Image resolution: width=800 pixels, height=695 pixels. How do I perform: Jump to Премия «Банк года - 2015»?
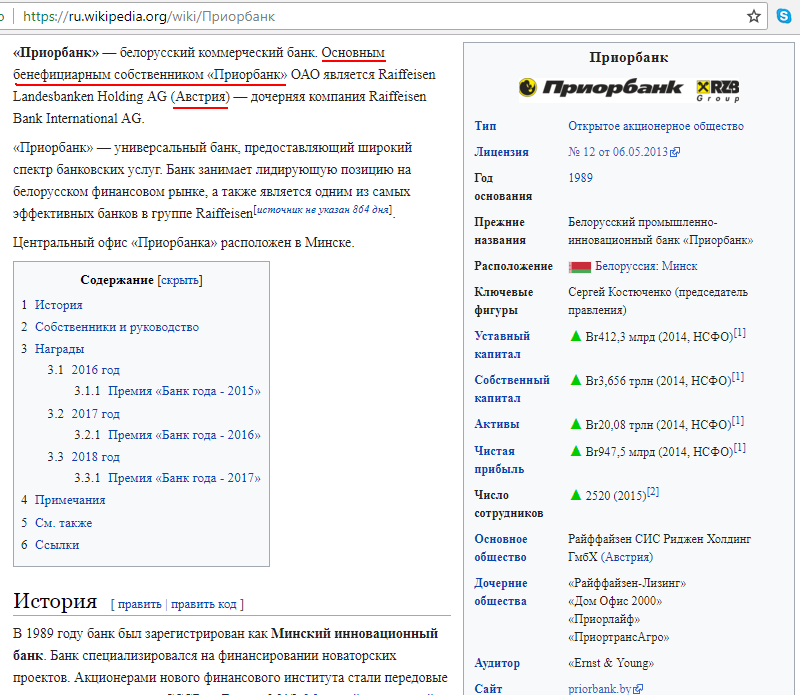(x=184, y=391)
